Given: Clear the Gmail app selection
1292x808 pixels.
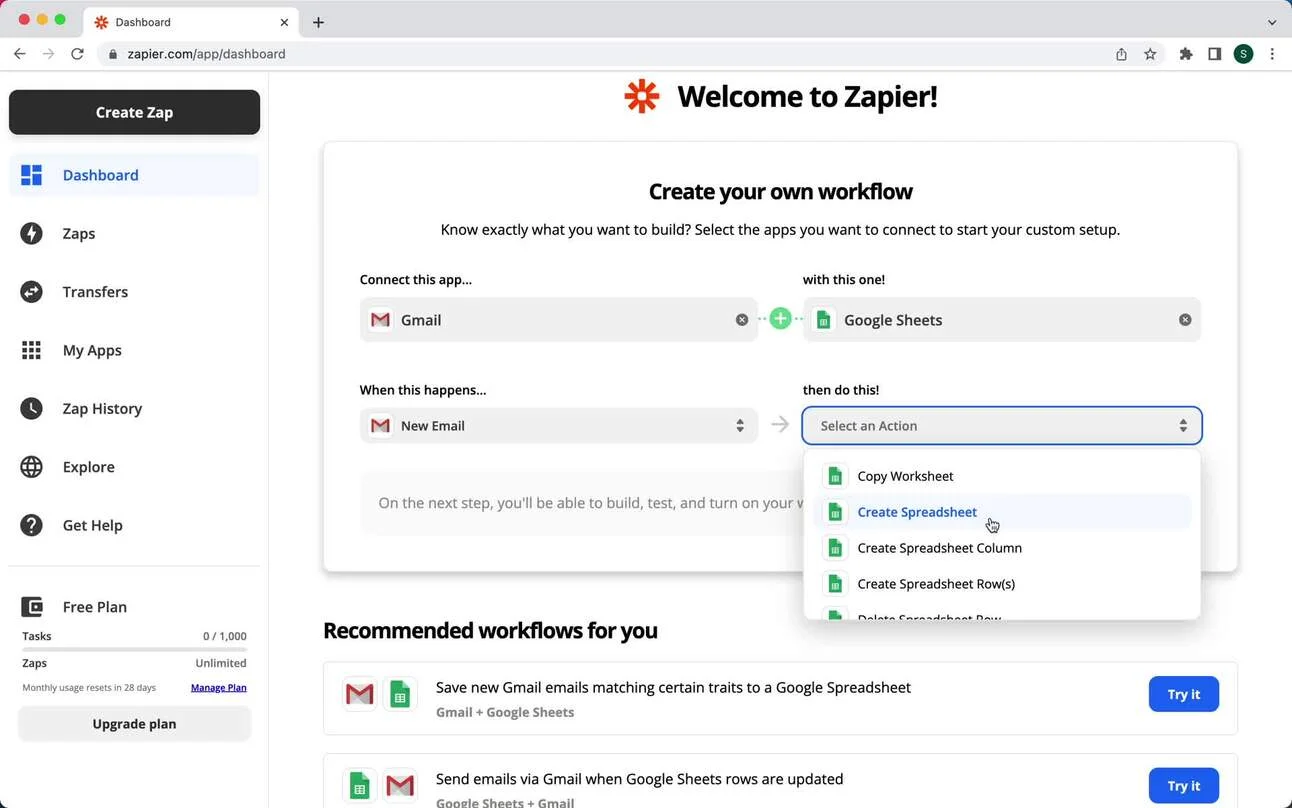Looking at the screenshot, I should tap(742, 320).
